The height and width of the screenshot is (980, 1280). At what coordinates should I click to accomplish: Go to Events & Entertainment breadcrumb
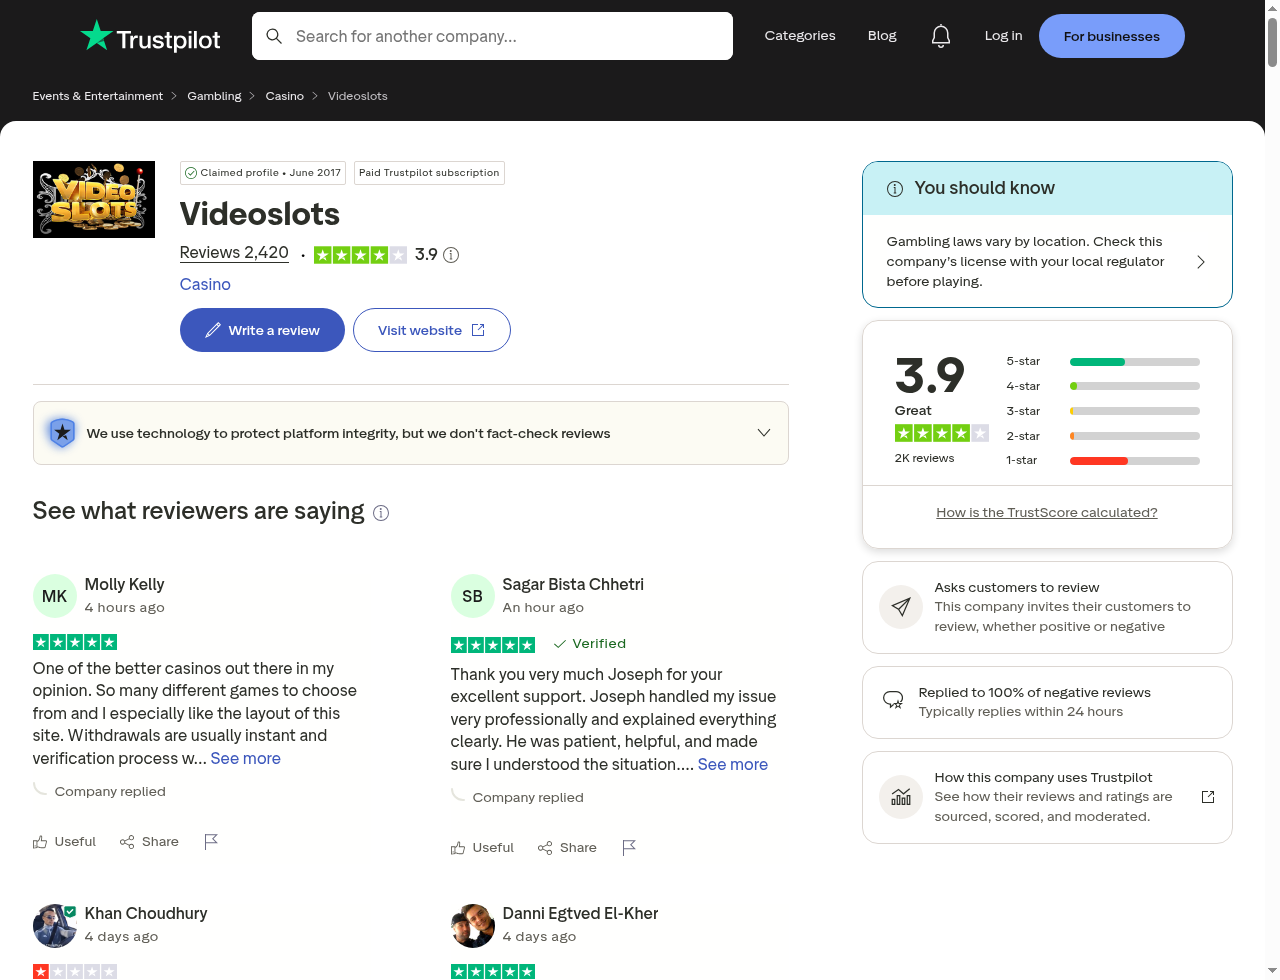pyautogui.click(x=98, y=96)
